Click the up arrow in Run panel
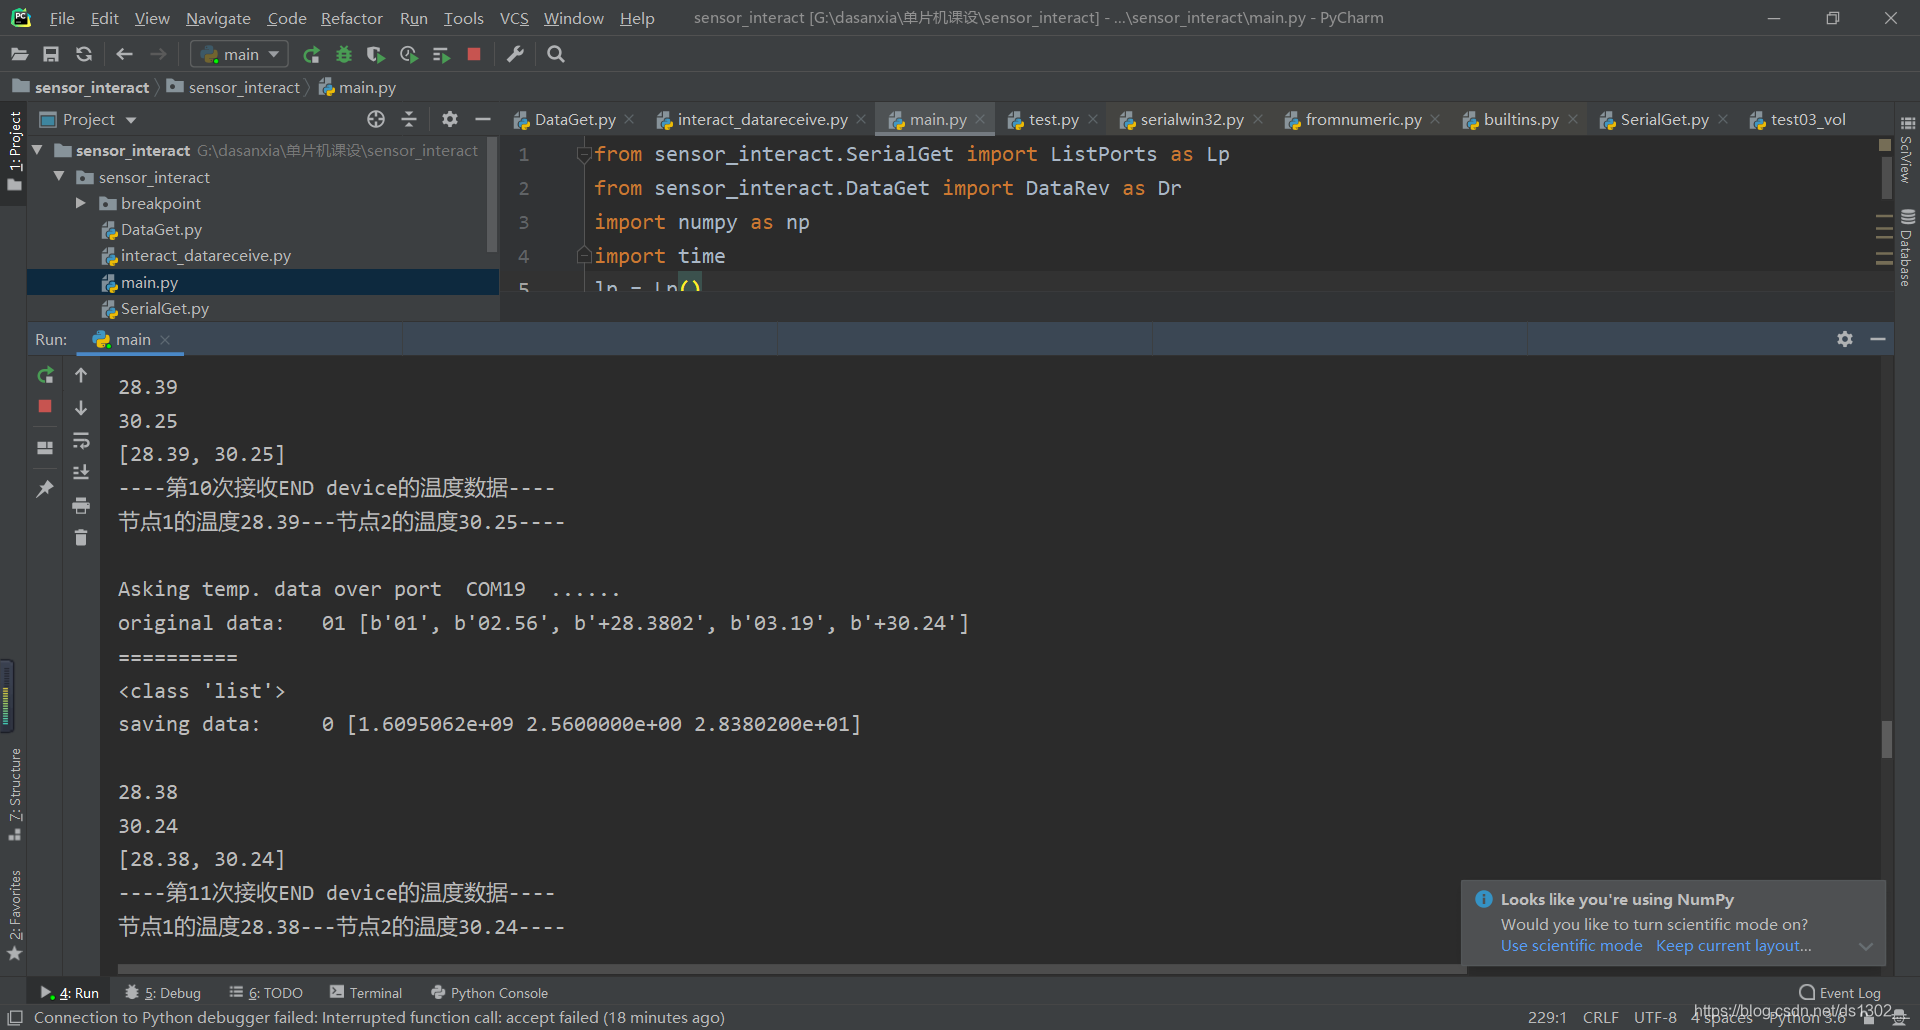The height and width of the screenshot is (1030, 1920). [x=81, y=375]
